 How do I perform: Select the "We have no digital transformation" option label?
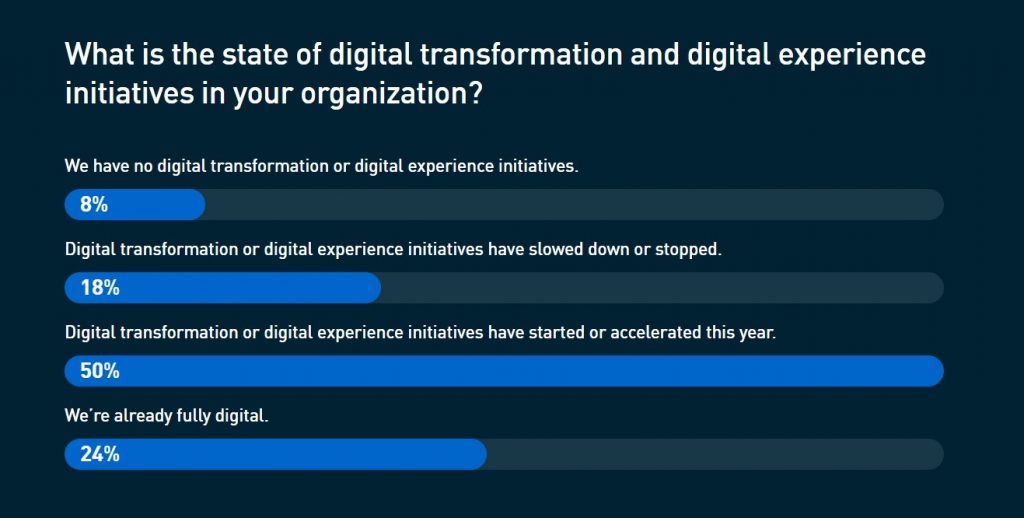[x=321, y=166]
